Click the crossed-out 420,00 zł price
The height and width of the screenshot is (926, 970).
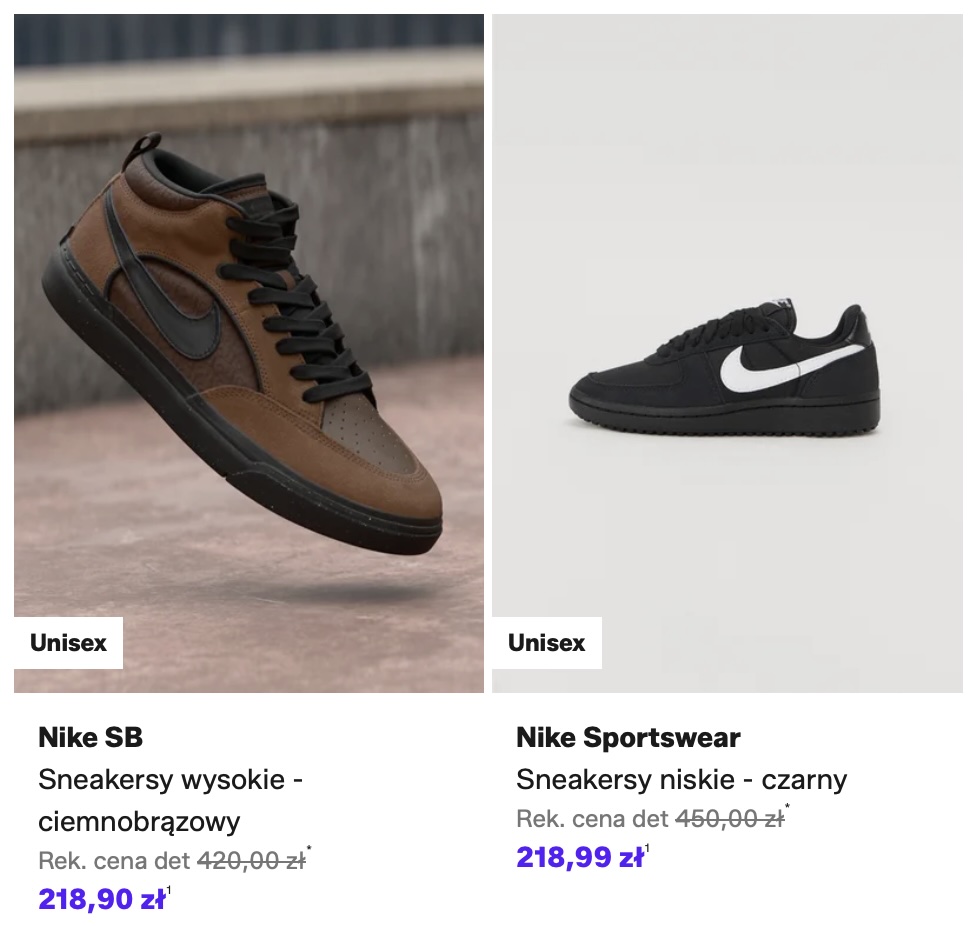point(251,860)
